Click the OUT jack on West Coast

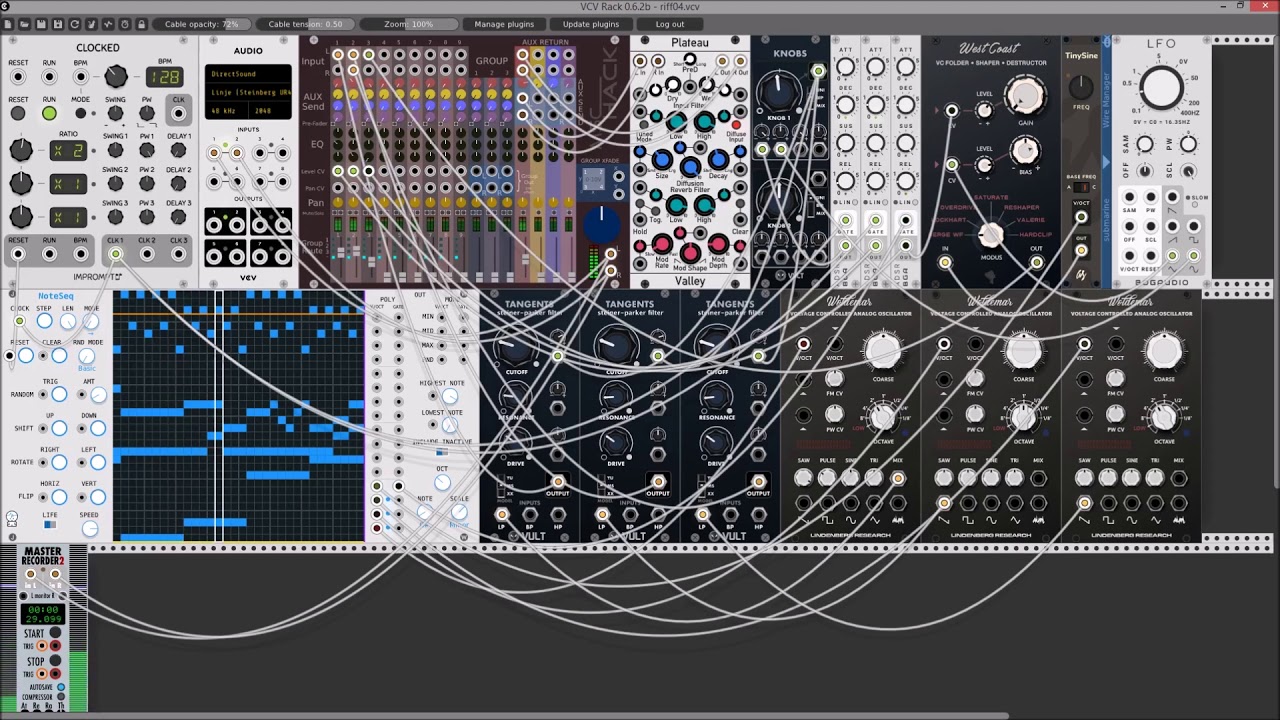coord(1037,263)
